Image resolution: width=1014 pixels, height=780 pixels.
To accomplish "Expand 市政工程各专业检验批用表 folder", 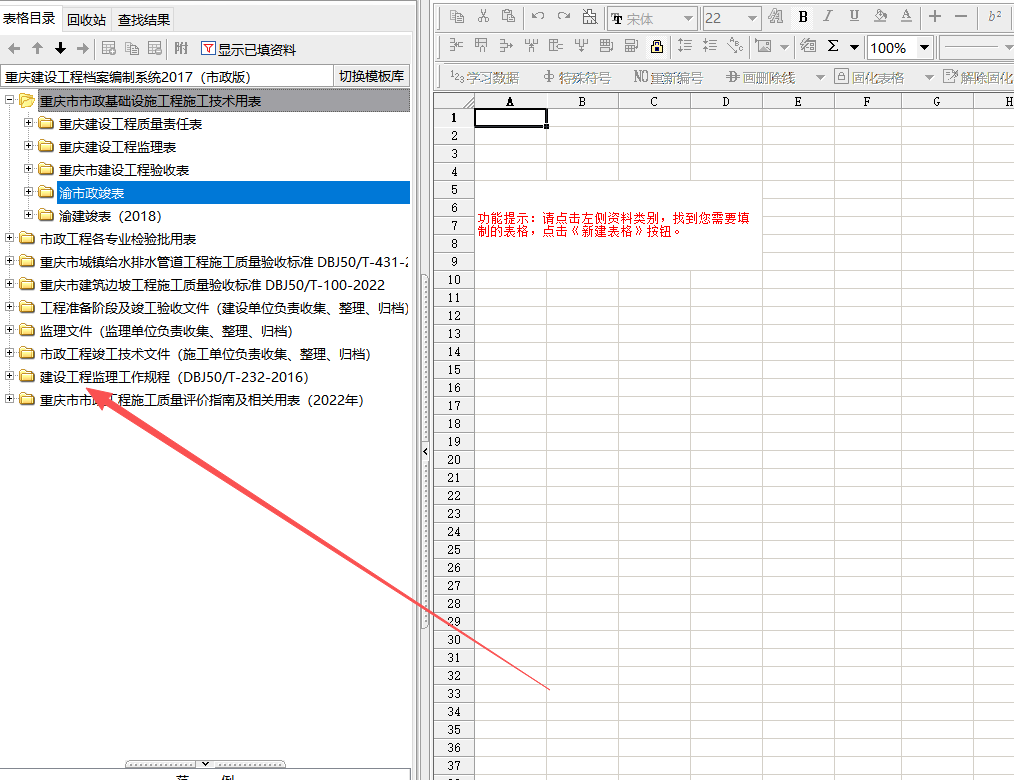I will point(9,237).
